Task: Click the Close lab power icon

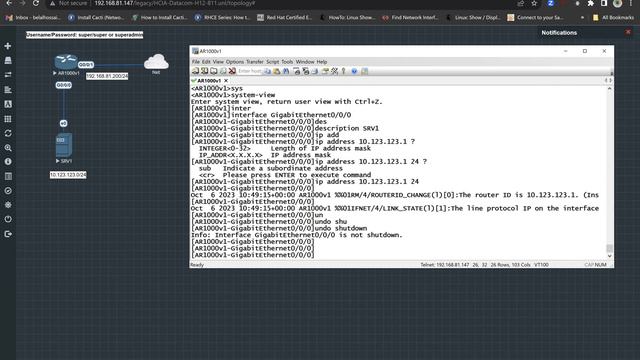Action: 8,219
